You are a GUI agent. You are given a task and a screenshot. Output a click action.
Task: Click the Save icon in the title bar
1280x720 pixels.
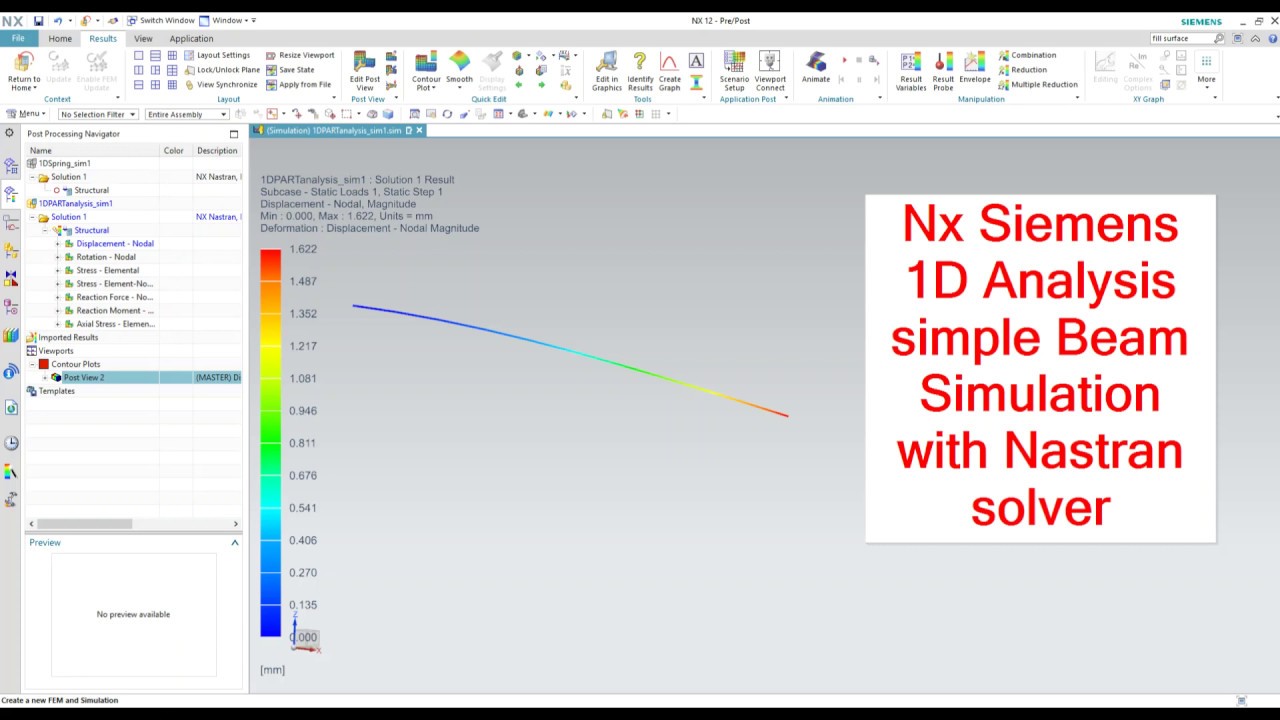tap(38, 21)
